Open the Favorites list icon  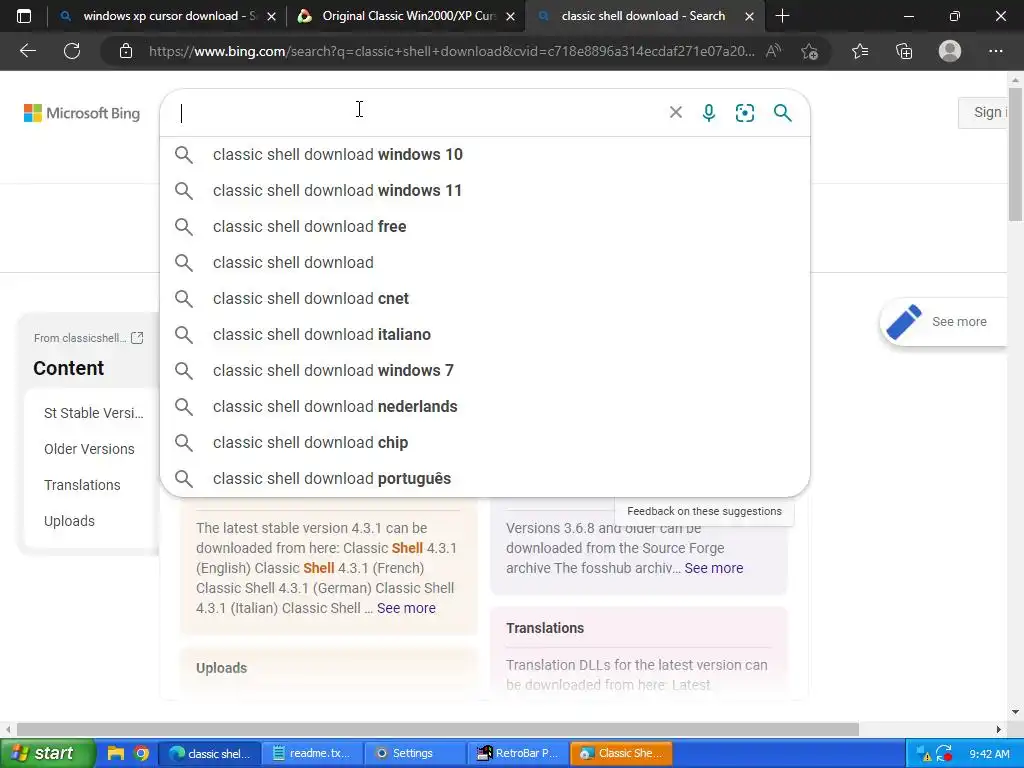[x=860, y=51]
